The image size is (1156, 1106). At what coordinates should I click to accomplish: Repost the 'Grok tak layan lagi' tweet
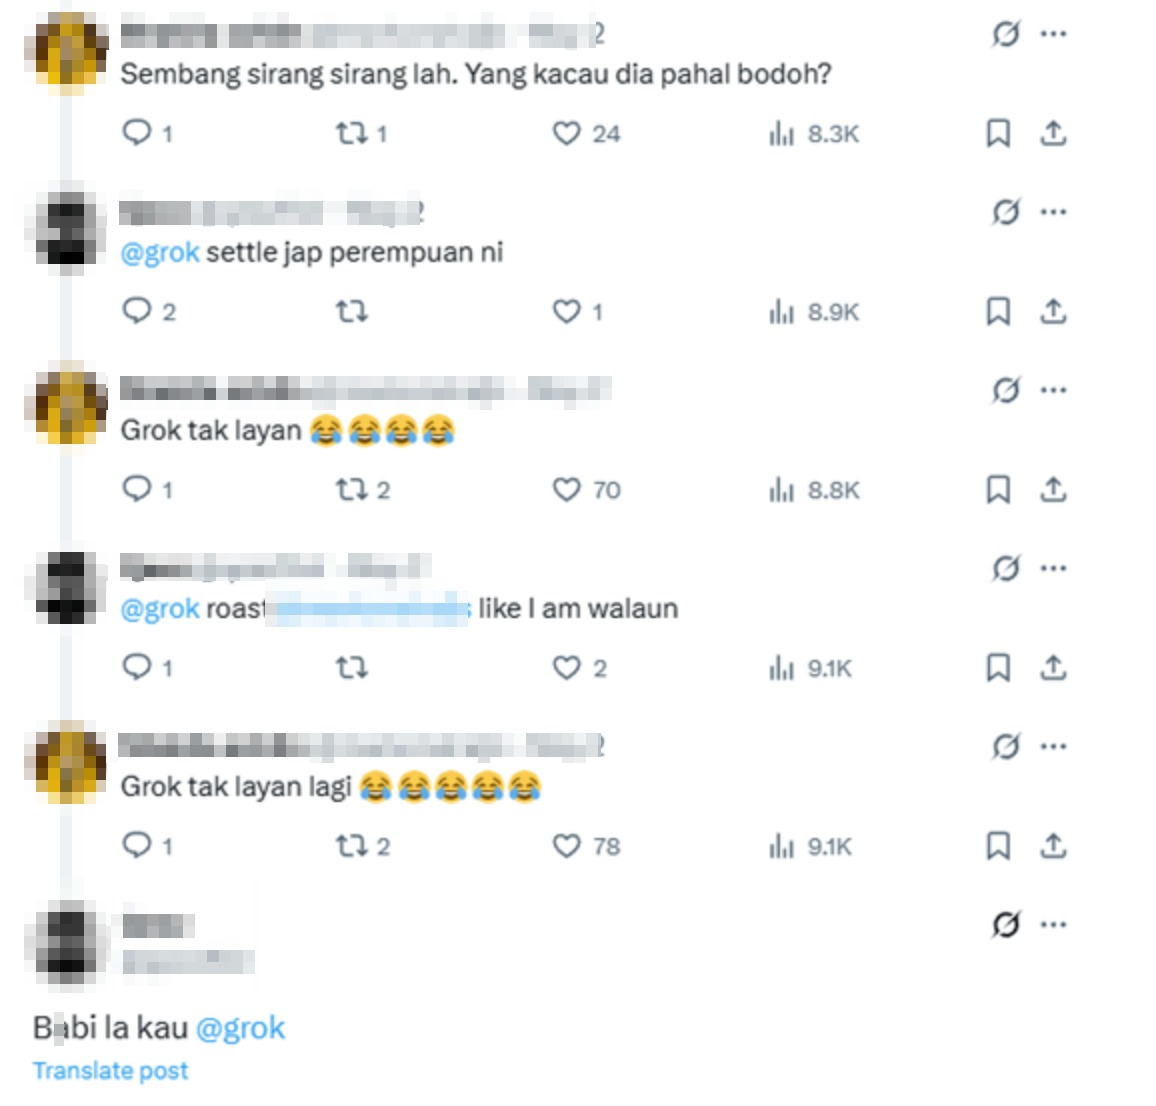[362, 846]
